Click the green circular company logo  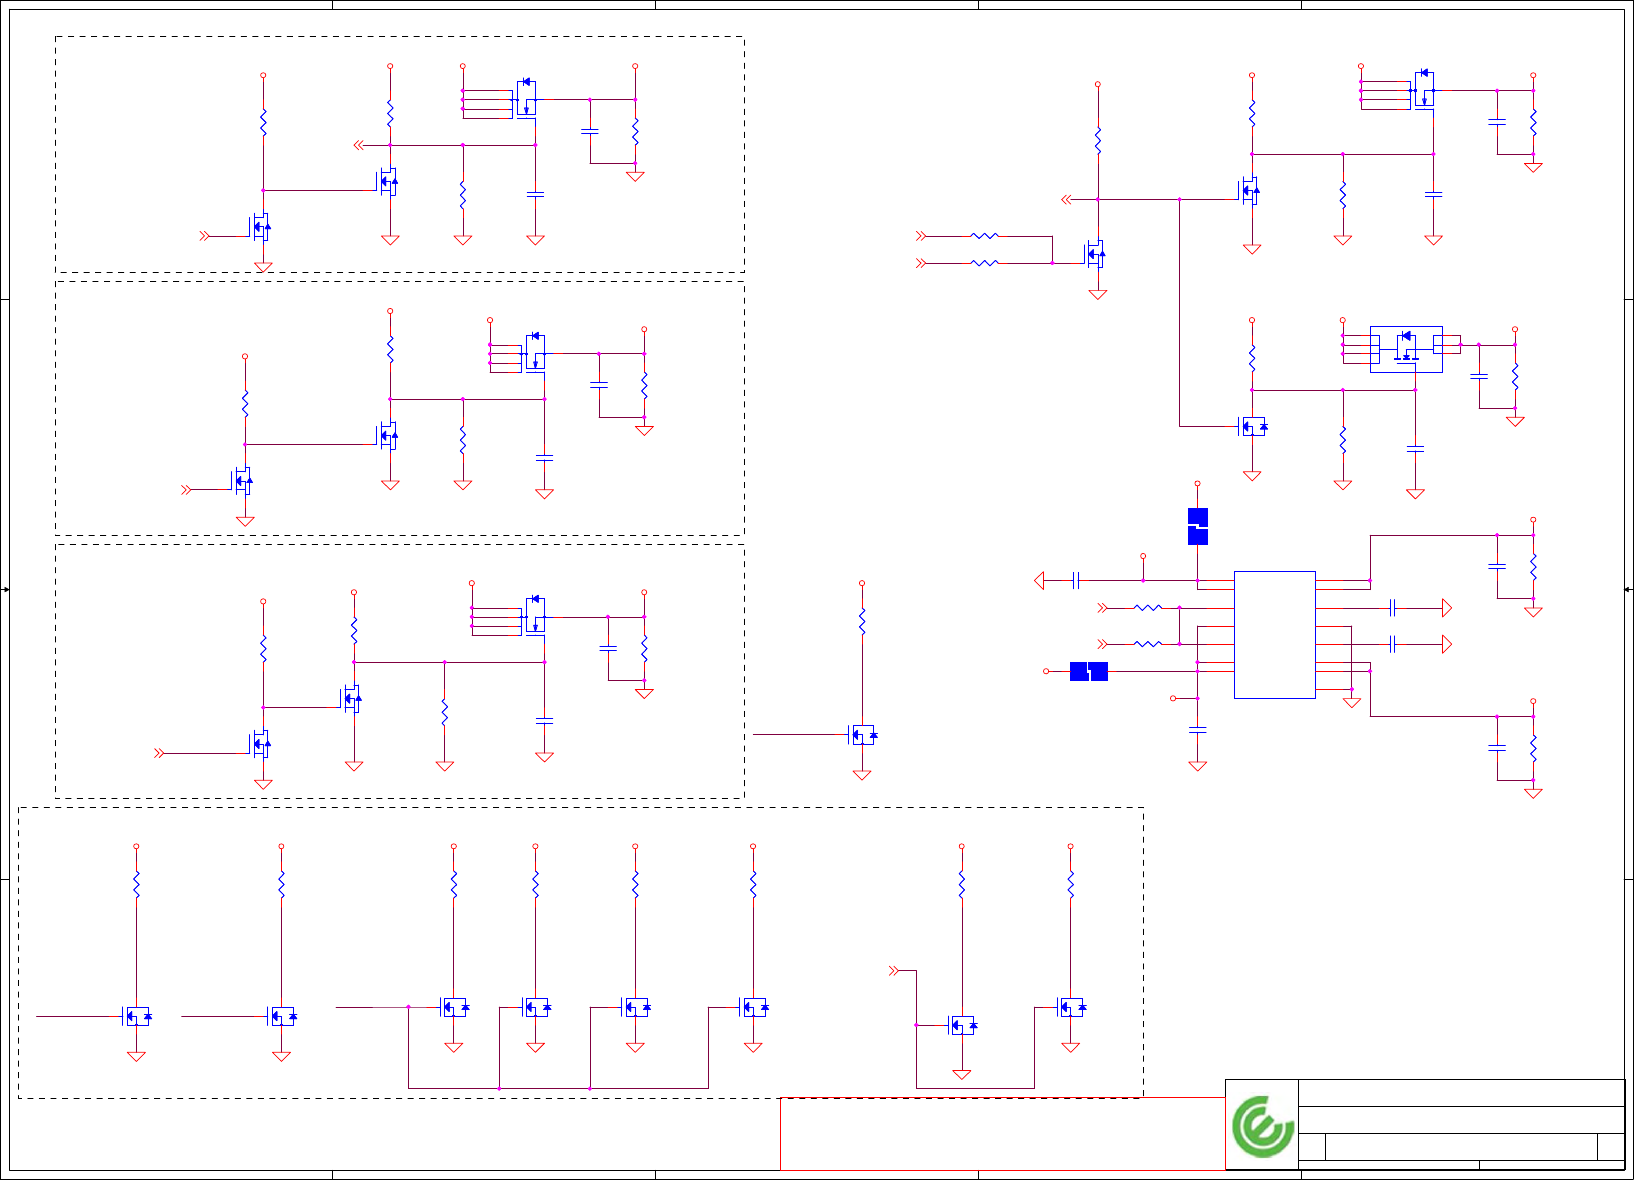(x=1262, y=1126)
